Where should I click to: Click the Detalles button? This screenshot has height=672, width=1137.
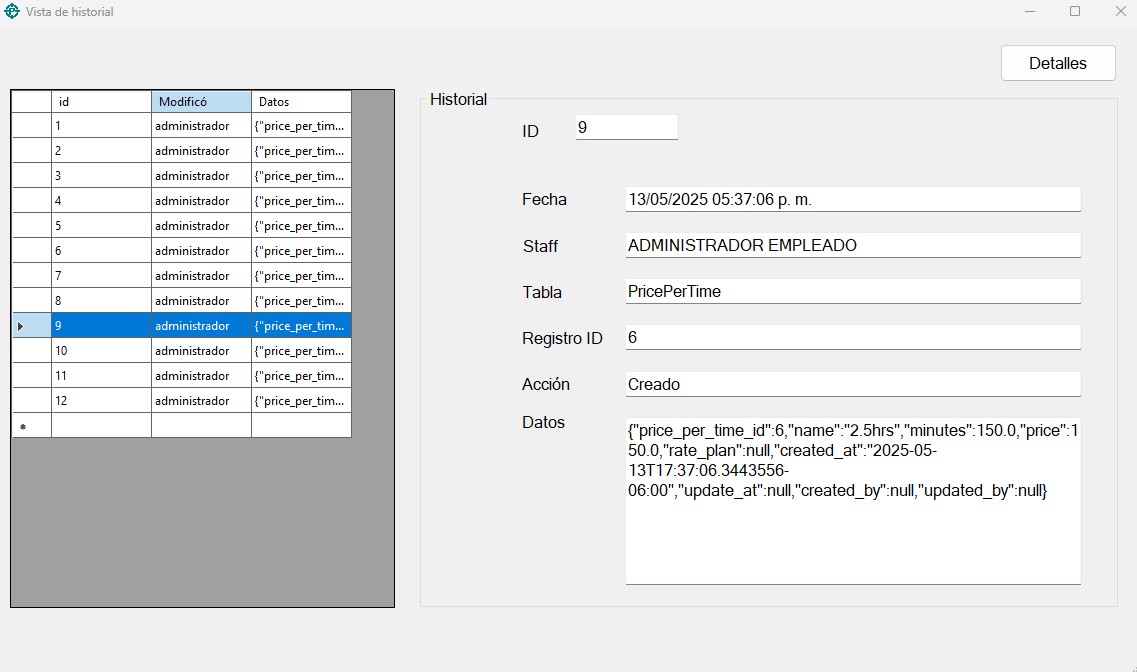1057,63
